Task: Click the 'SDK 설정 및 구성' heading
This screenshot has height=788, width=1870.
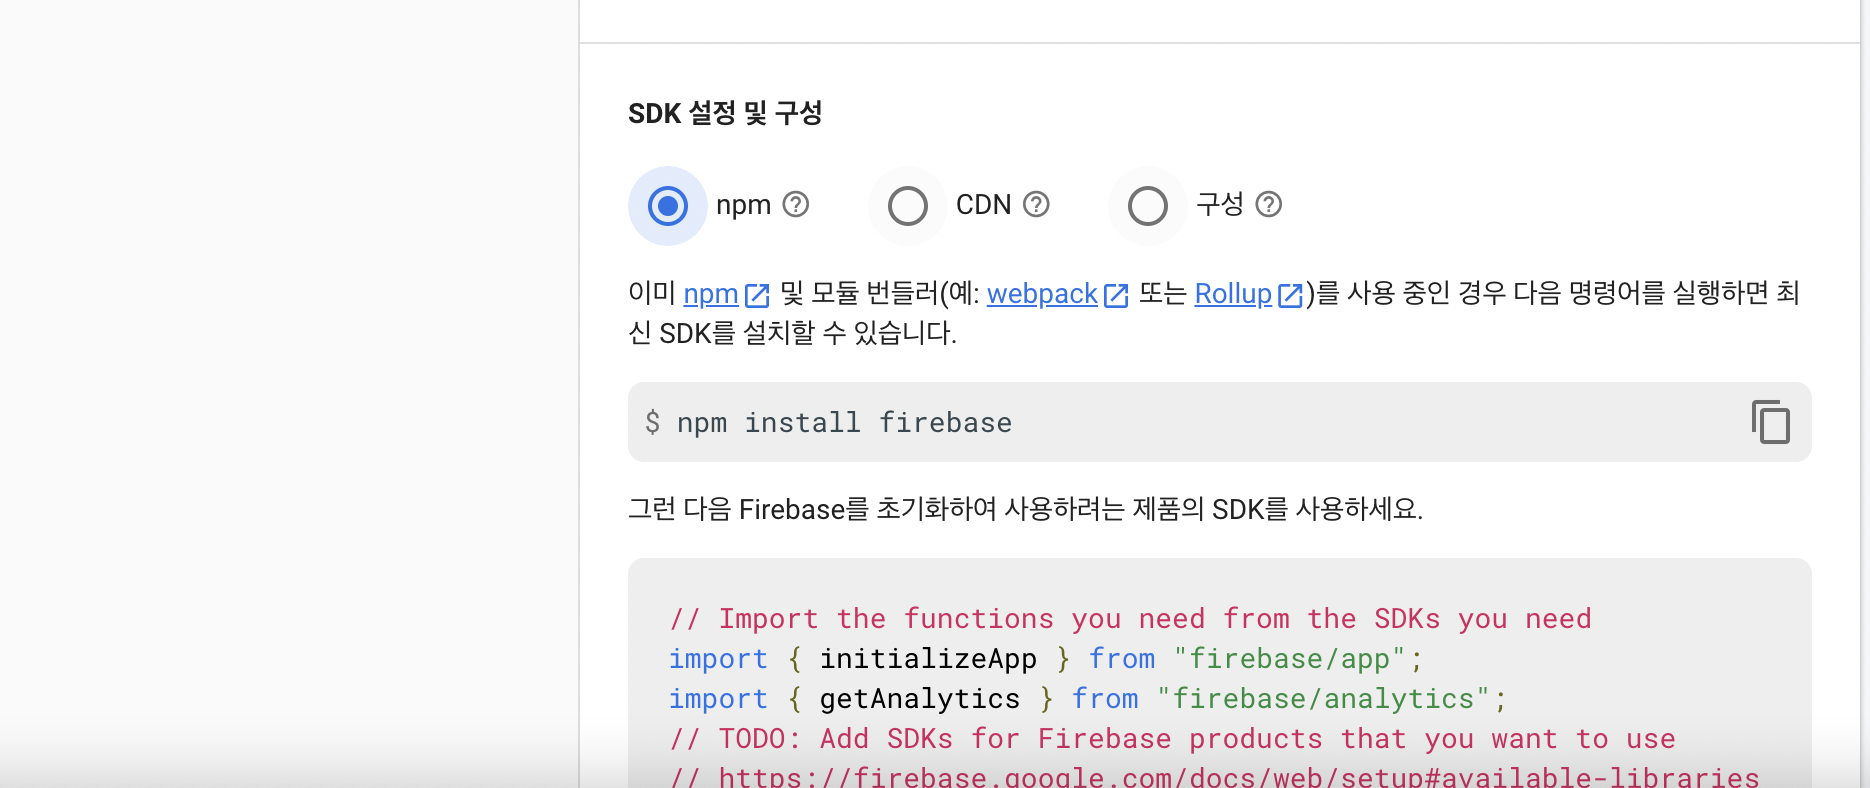Action: [x=725, y=113]
